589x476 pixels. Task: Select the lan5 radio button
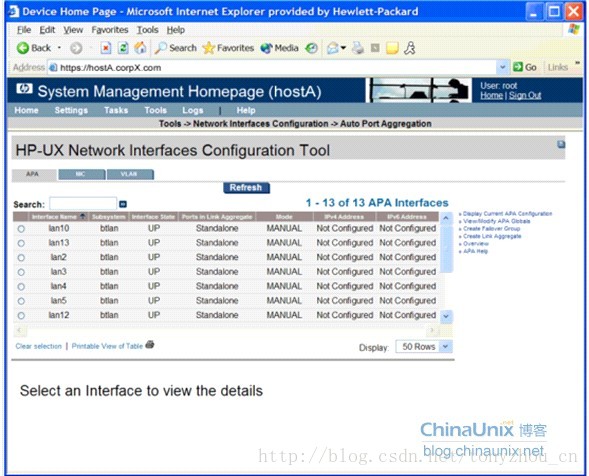[21, 301]
